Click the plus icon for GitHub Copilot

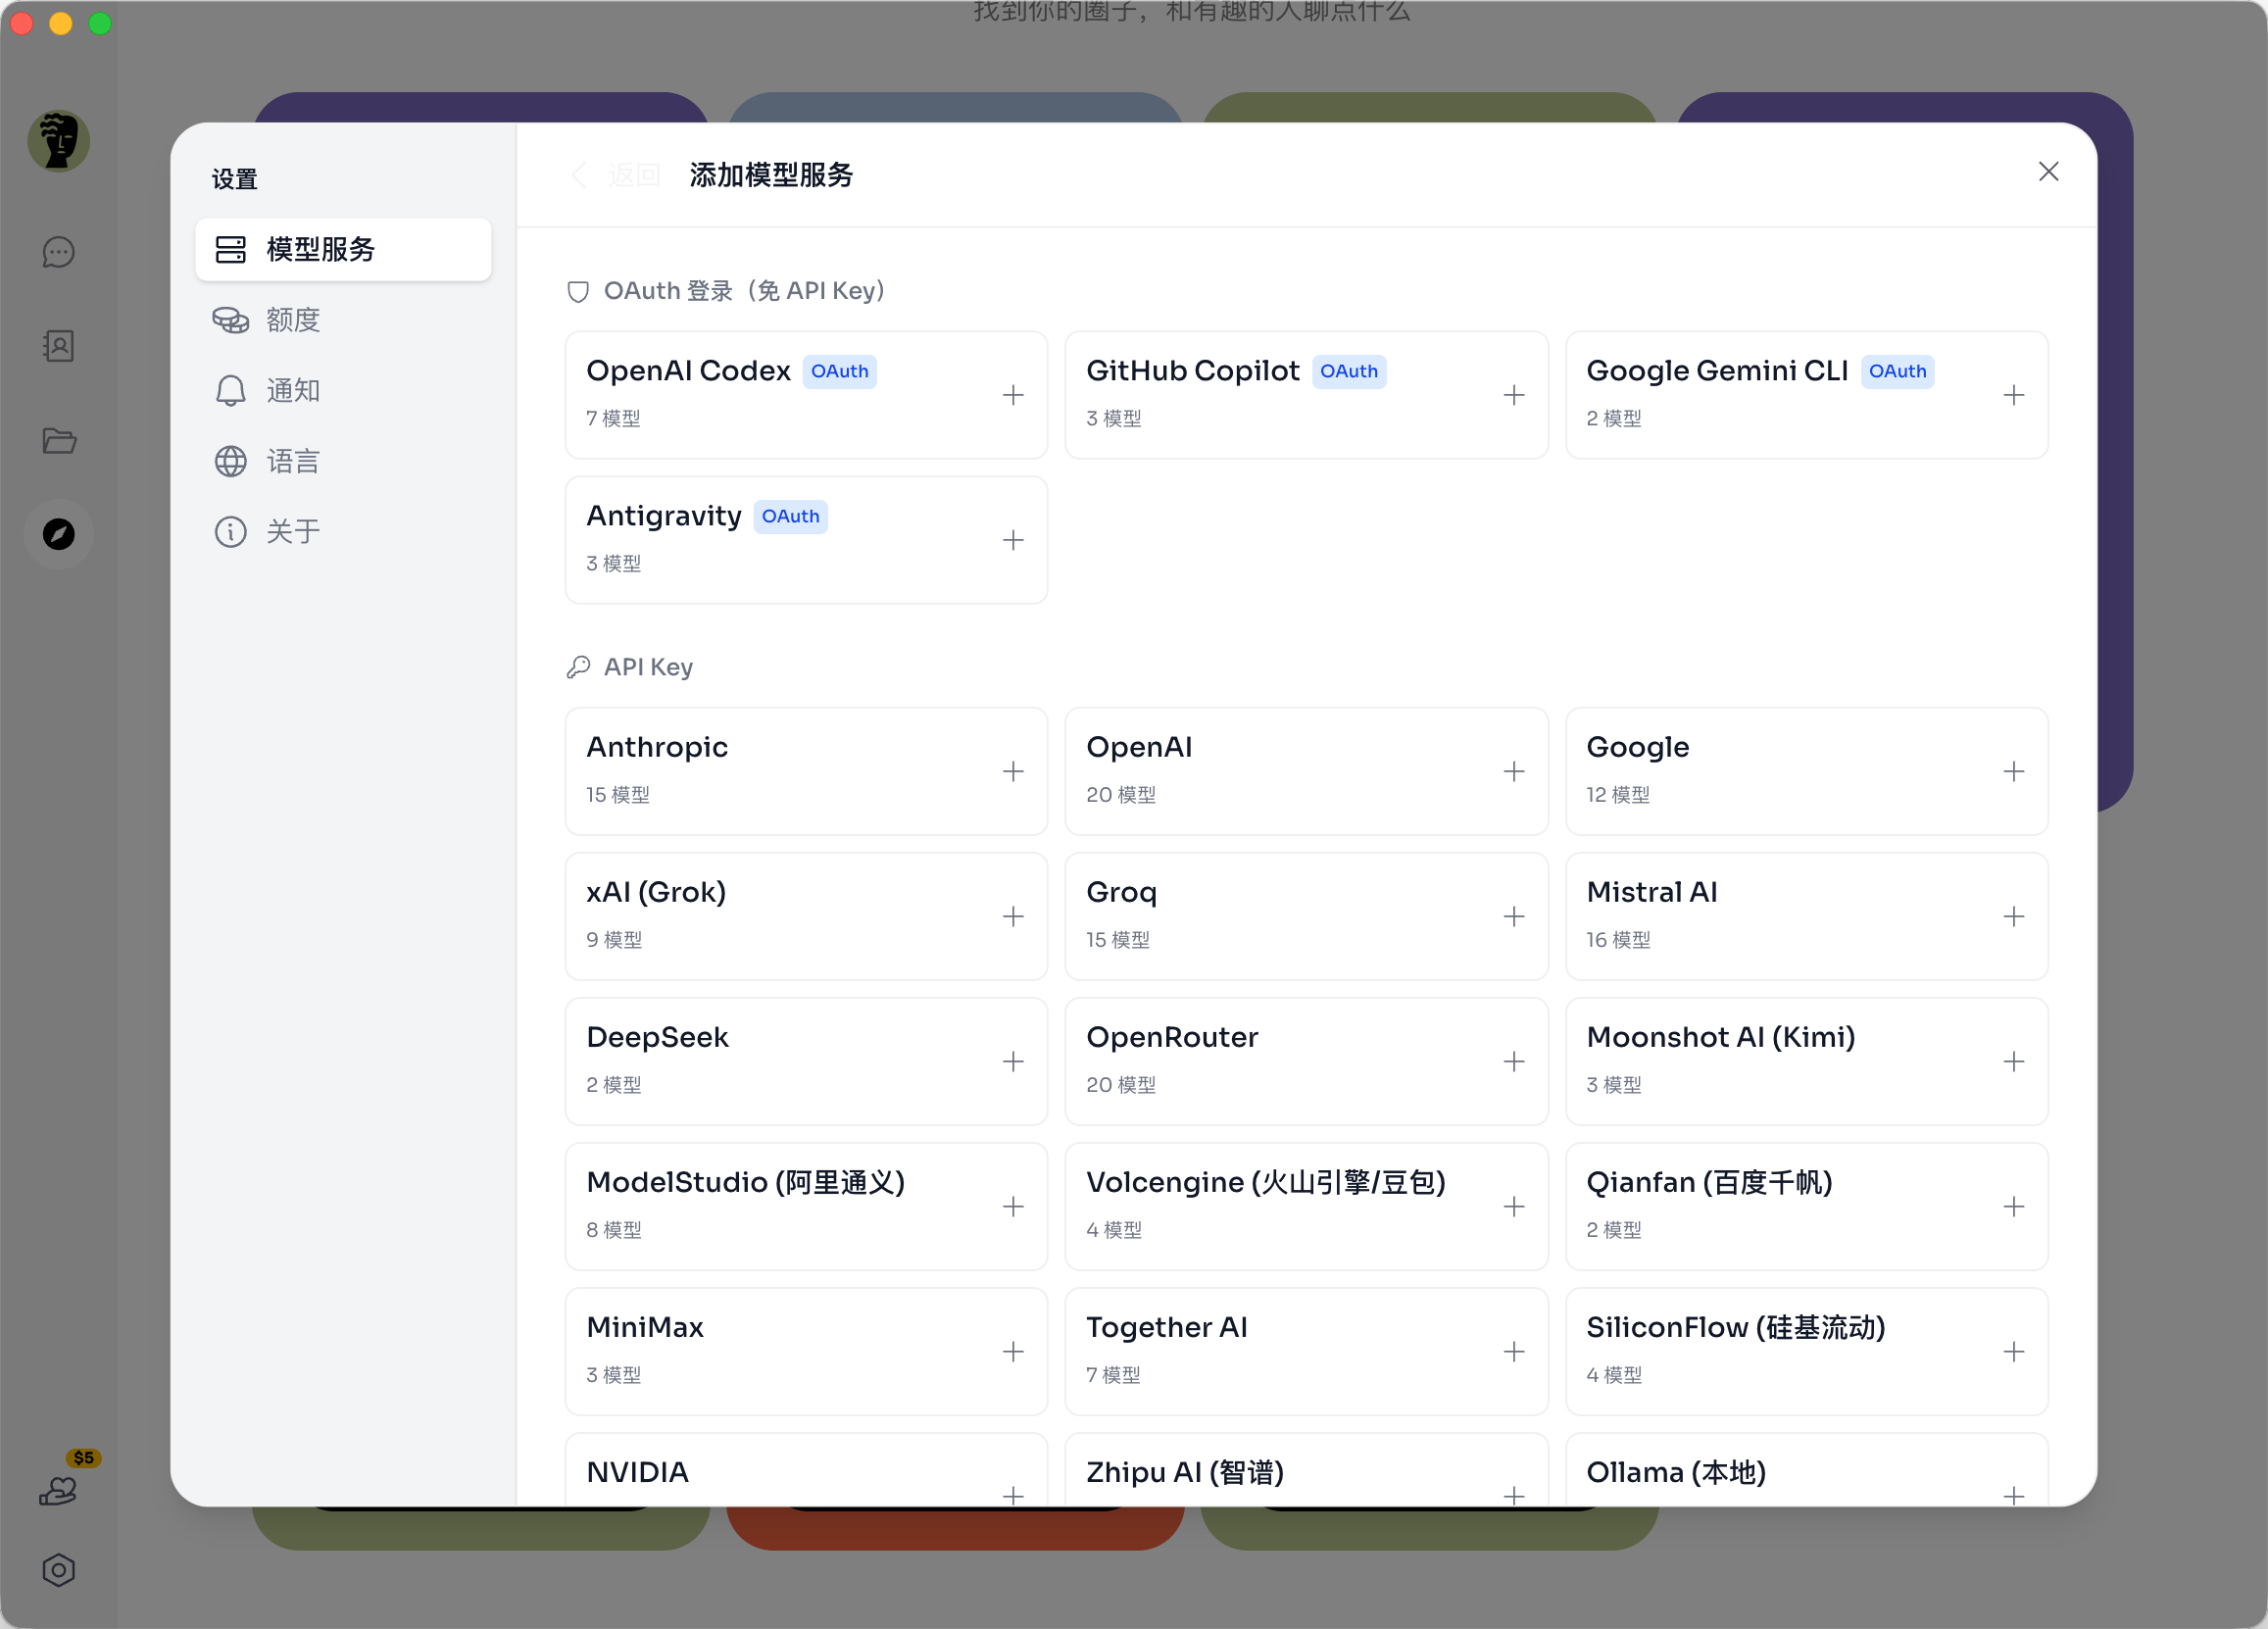click(x=1513, y=395)
